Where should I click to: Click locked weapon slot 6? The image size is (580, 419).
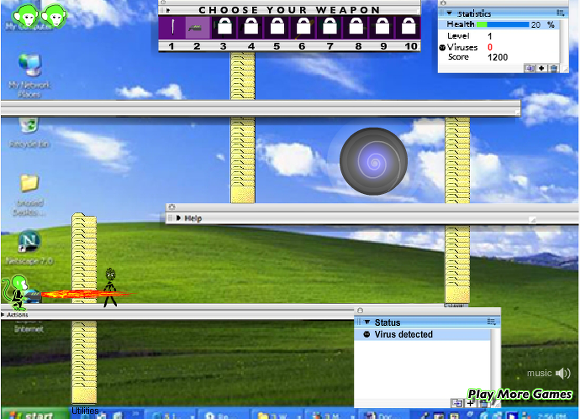tap(303, 27)
